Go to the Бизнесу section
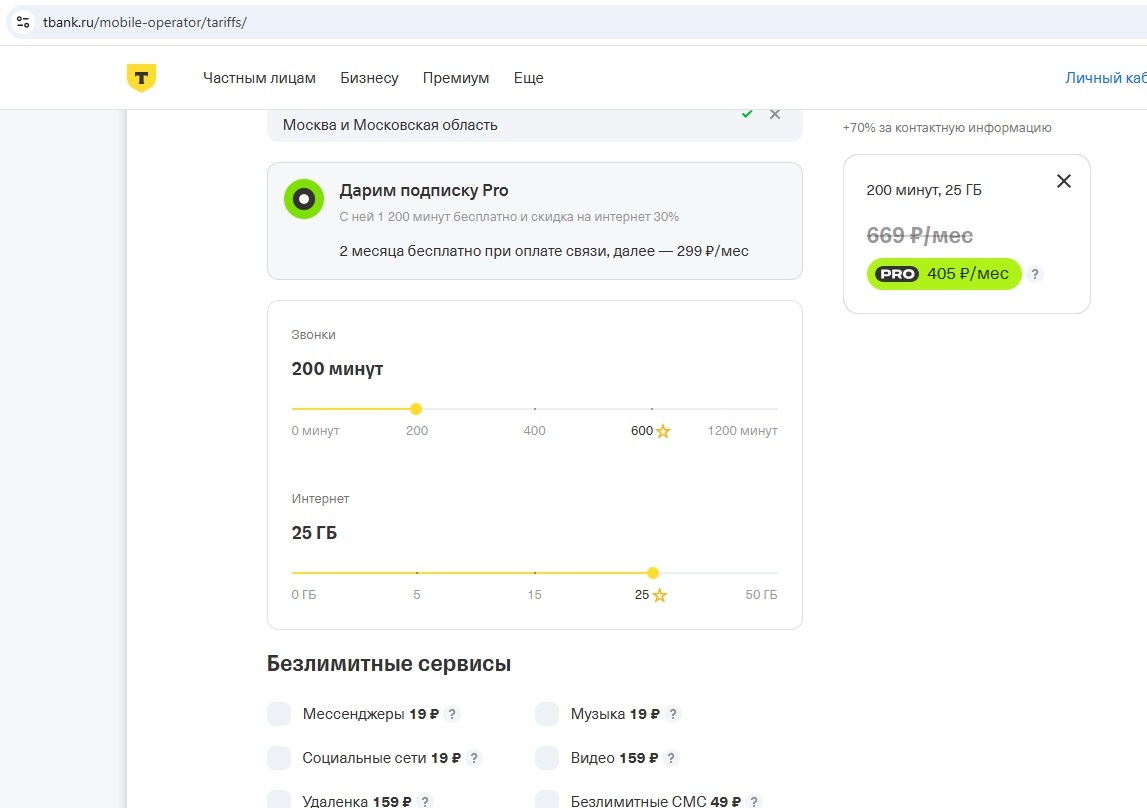This screenshot has width=1147, height=808. click(x=369, y=78)
